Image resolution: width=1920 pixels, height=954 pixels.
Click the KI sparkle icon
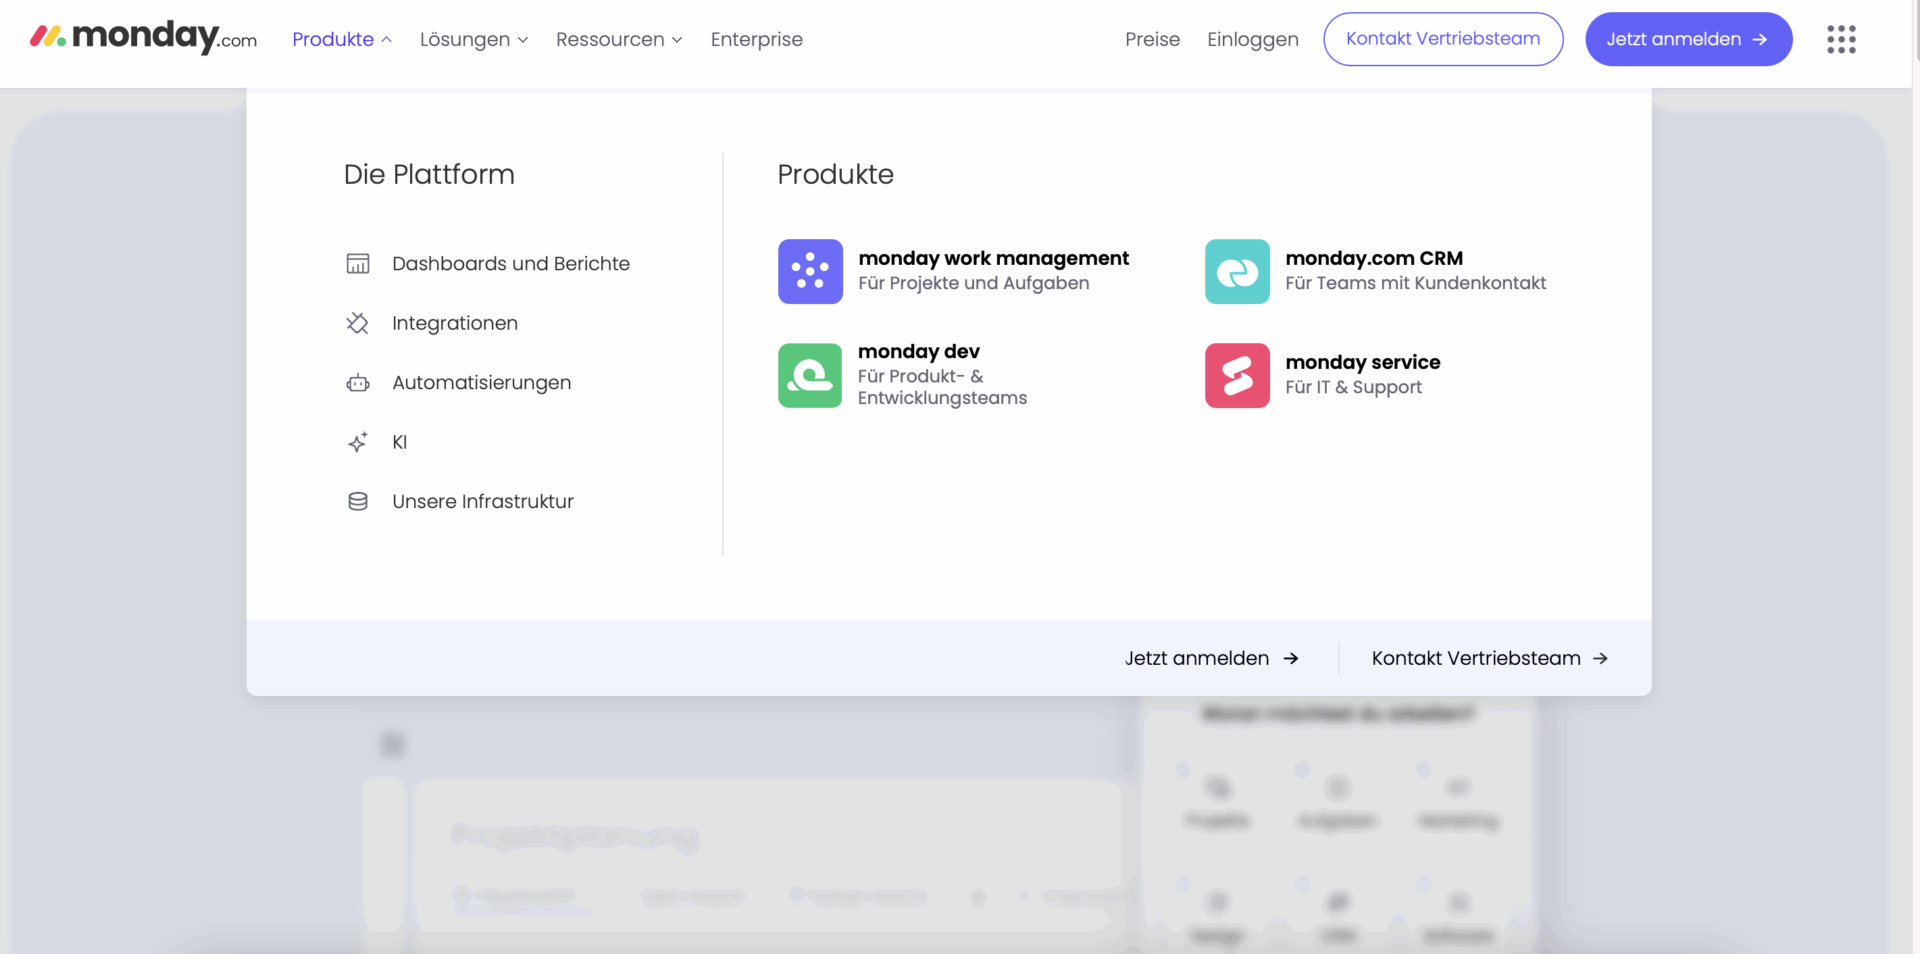click(x=358, y=442)
